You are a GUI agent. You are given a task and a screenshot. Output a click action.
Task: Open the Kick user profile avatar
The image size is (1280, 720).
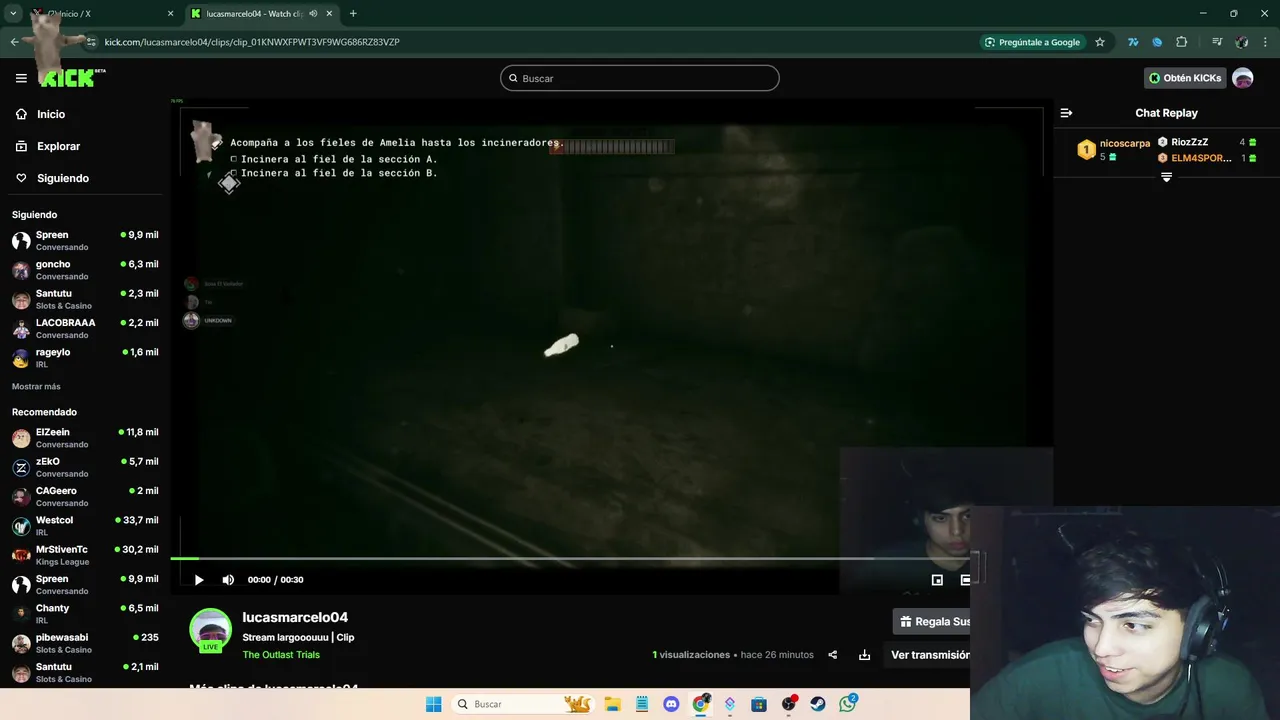point(1243,78)
